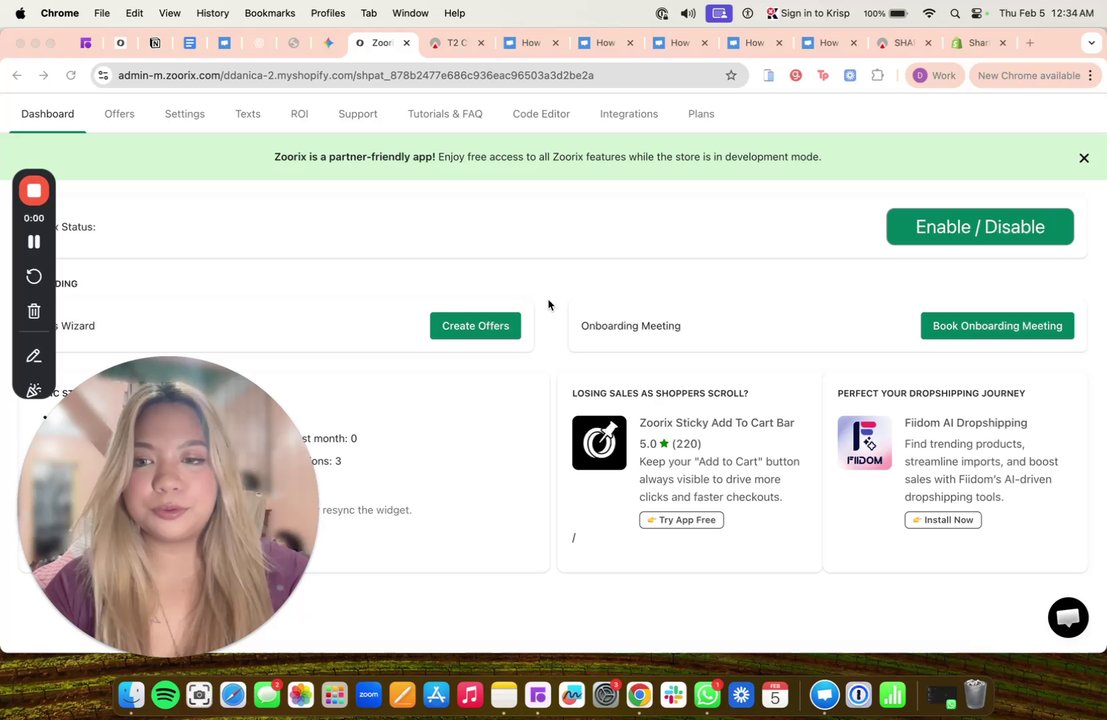Reload the current page
Image resolution: width=1107 pixels, height=720 pixels.
[71, 76]
